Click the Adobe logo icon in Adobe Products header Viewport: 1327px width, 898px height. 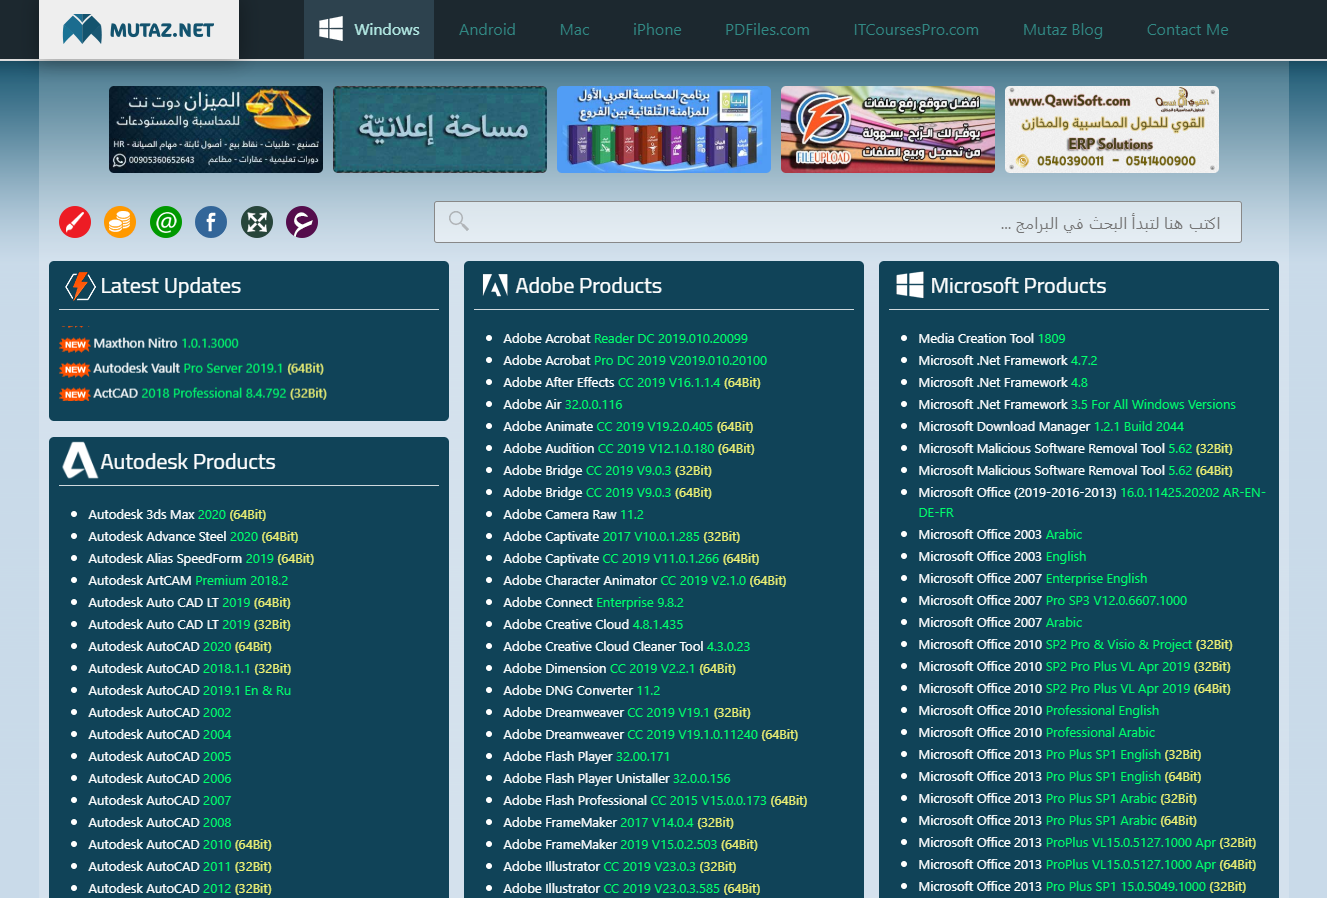click(x=495, y=286)
